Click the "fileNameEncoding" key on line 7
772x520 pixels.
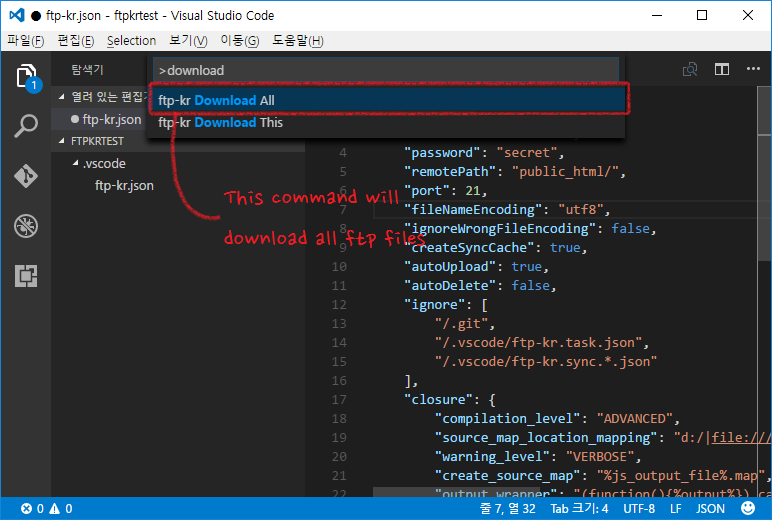473,210
